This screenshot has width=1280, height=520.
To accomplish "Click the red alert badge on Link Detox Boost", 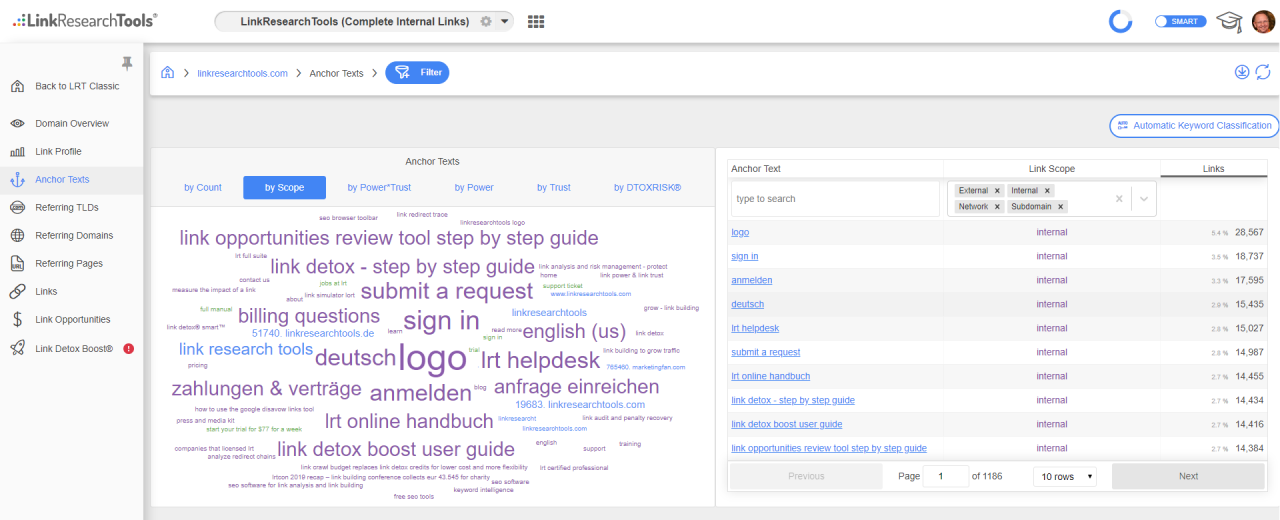I will coord(128,349).
